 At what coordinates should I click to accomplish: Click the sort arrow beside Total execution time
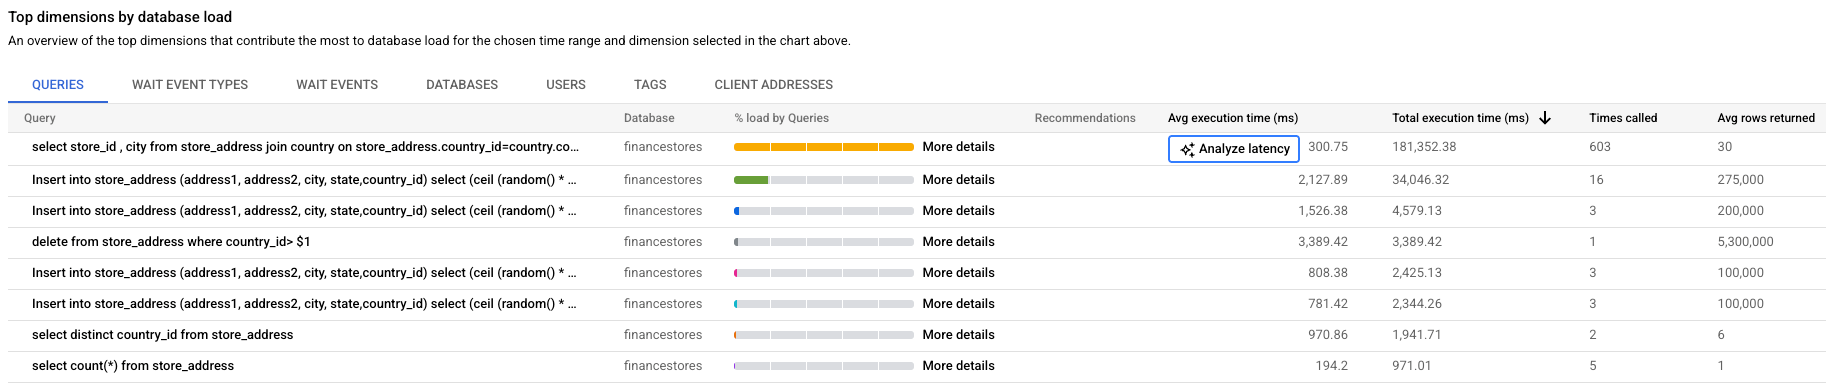(1545, 118)
